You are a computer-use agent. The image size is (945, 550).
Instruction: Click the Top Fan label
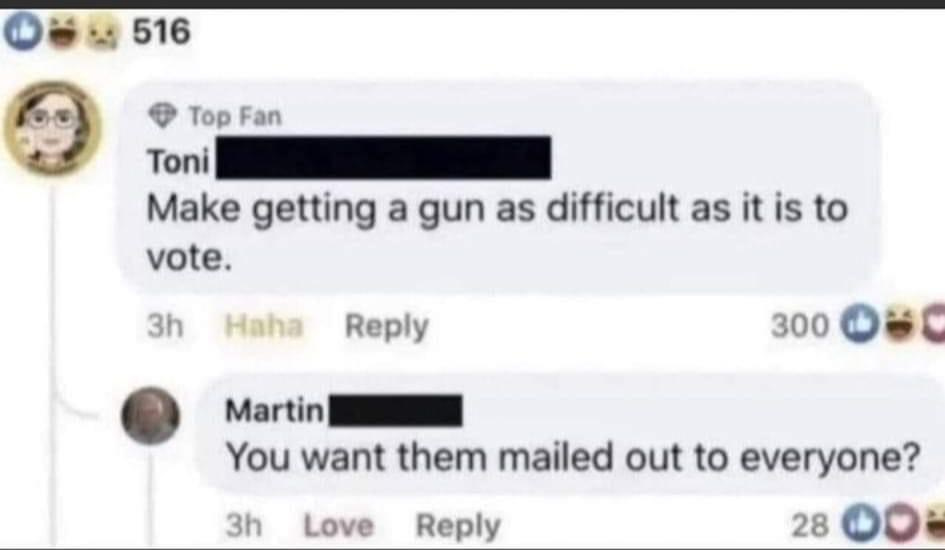click(x=236, y=116)
